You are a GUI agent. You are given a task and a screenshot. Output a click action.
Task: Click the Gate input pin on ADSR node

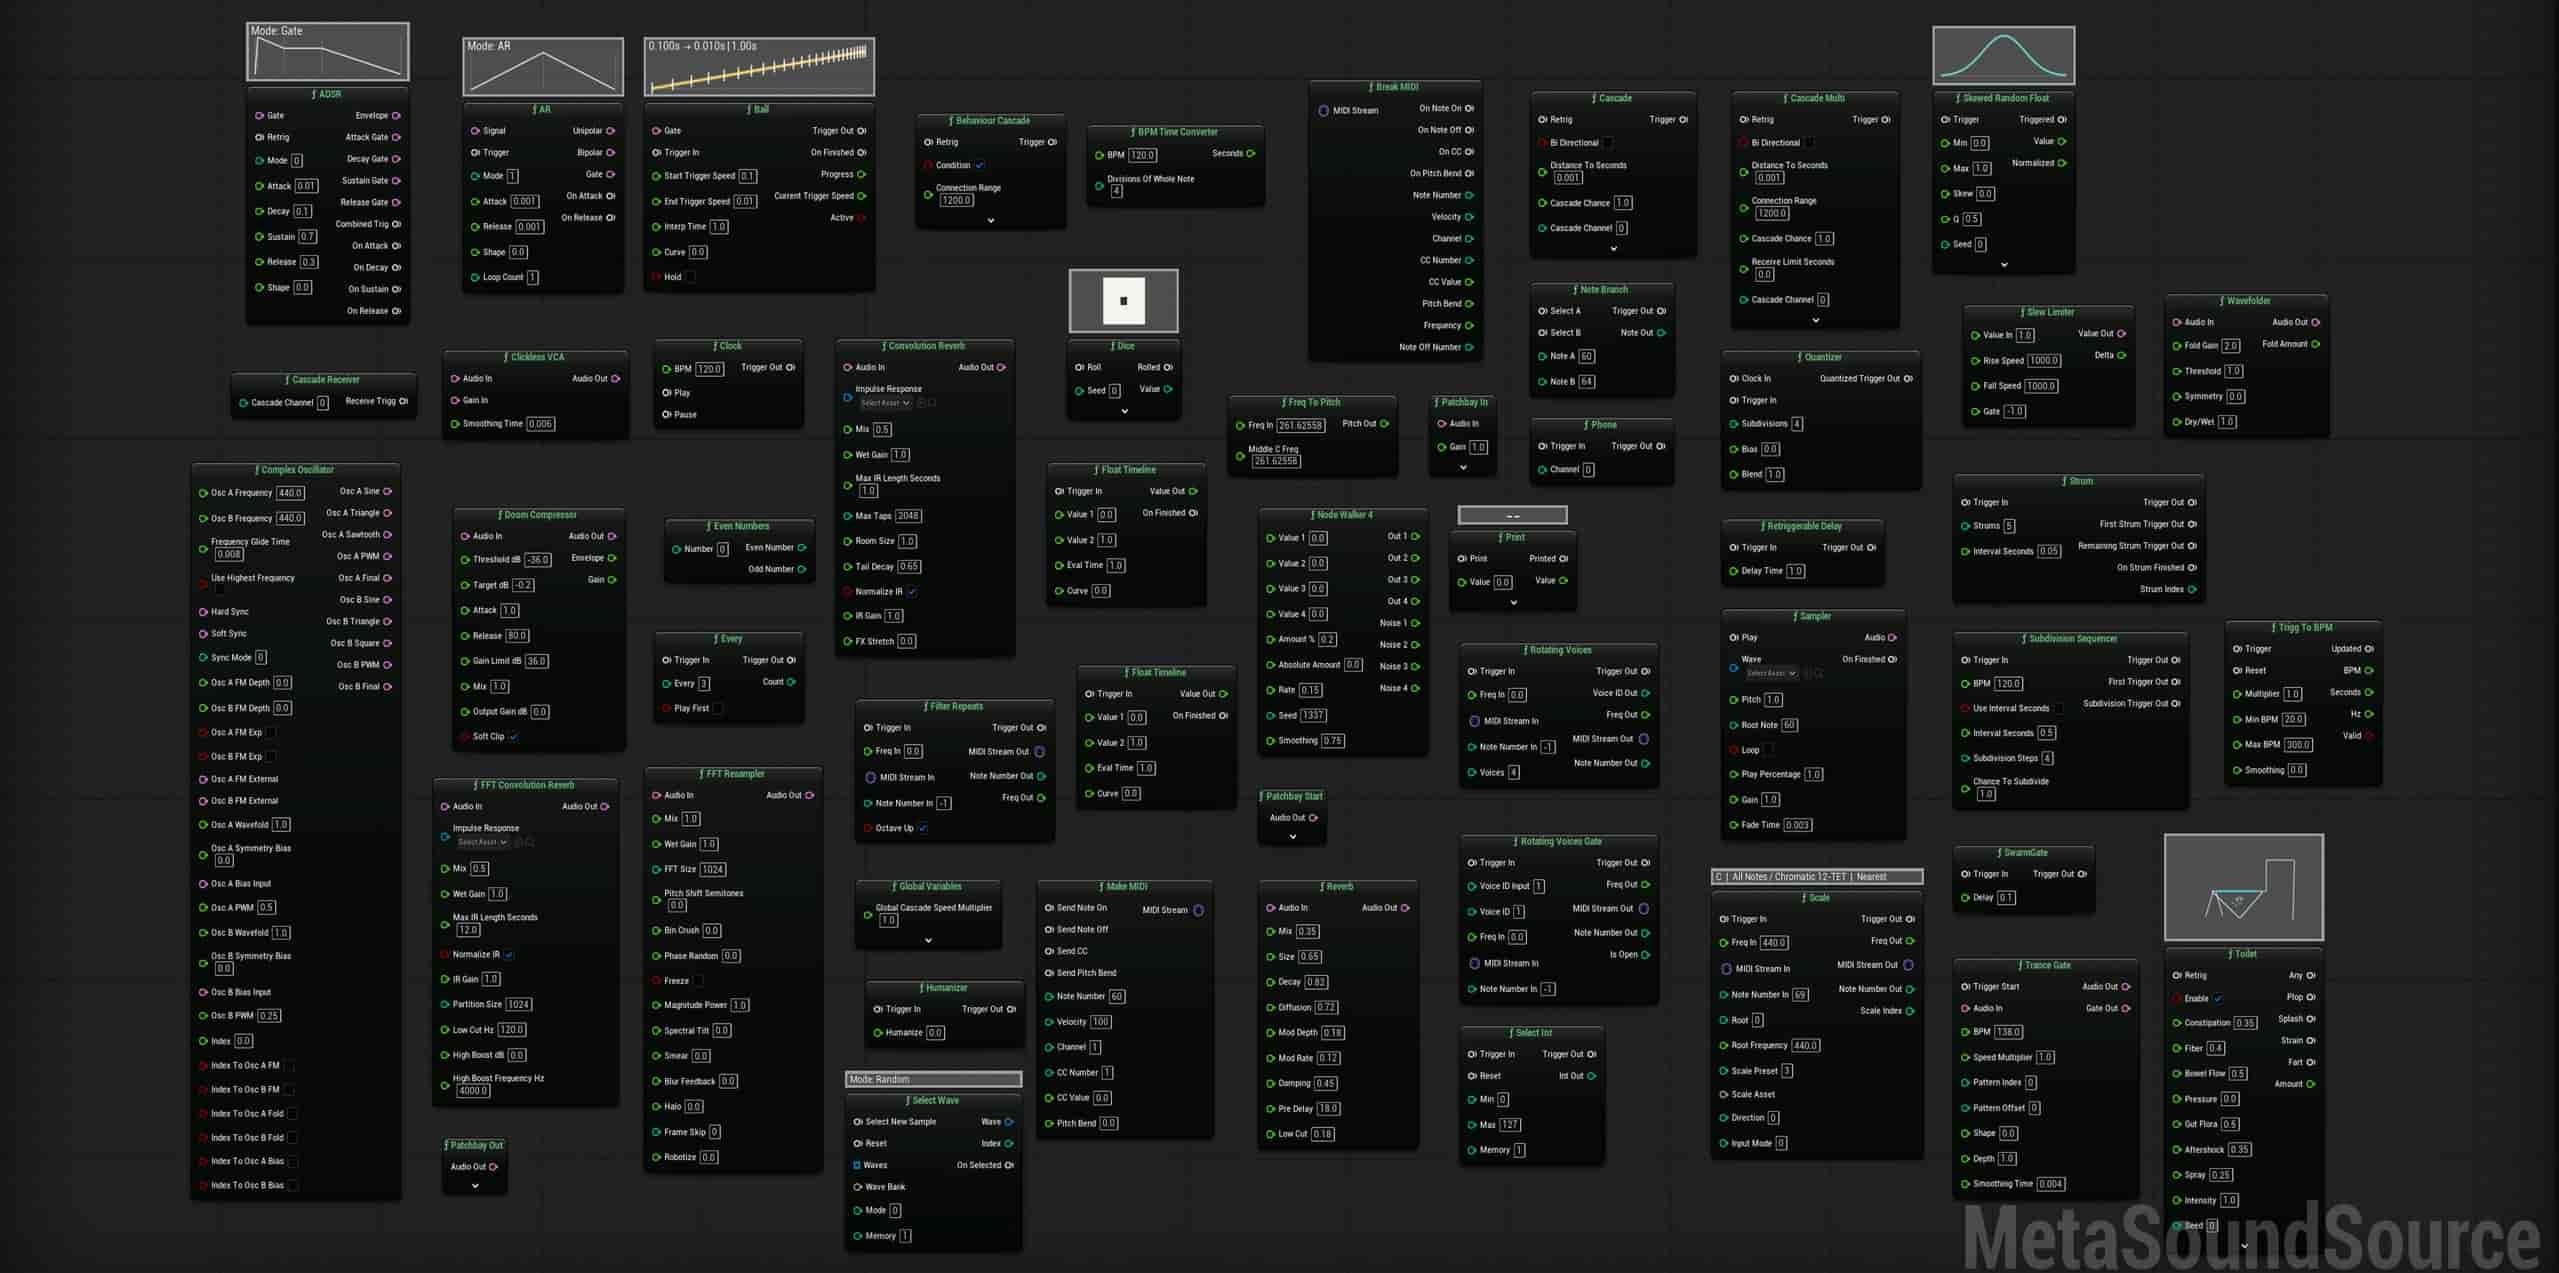point(260,116)
